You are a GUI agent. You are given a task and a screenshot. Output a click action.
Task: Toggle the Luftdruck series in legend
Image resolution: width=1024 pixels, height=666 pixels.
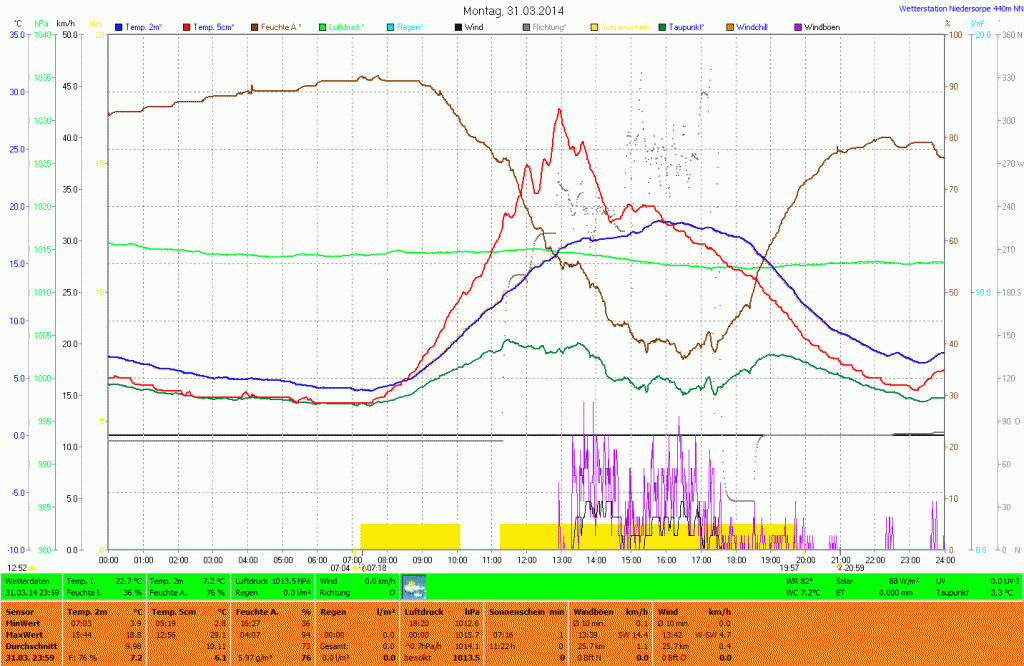(x=347, y=26)
